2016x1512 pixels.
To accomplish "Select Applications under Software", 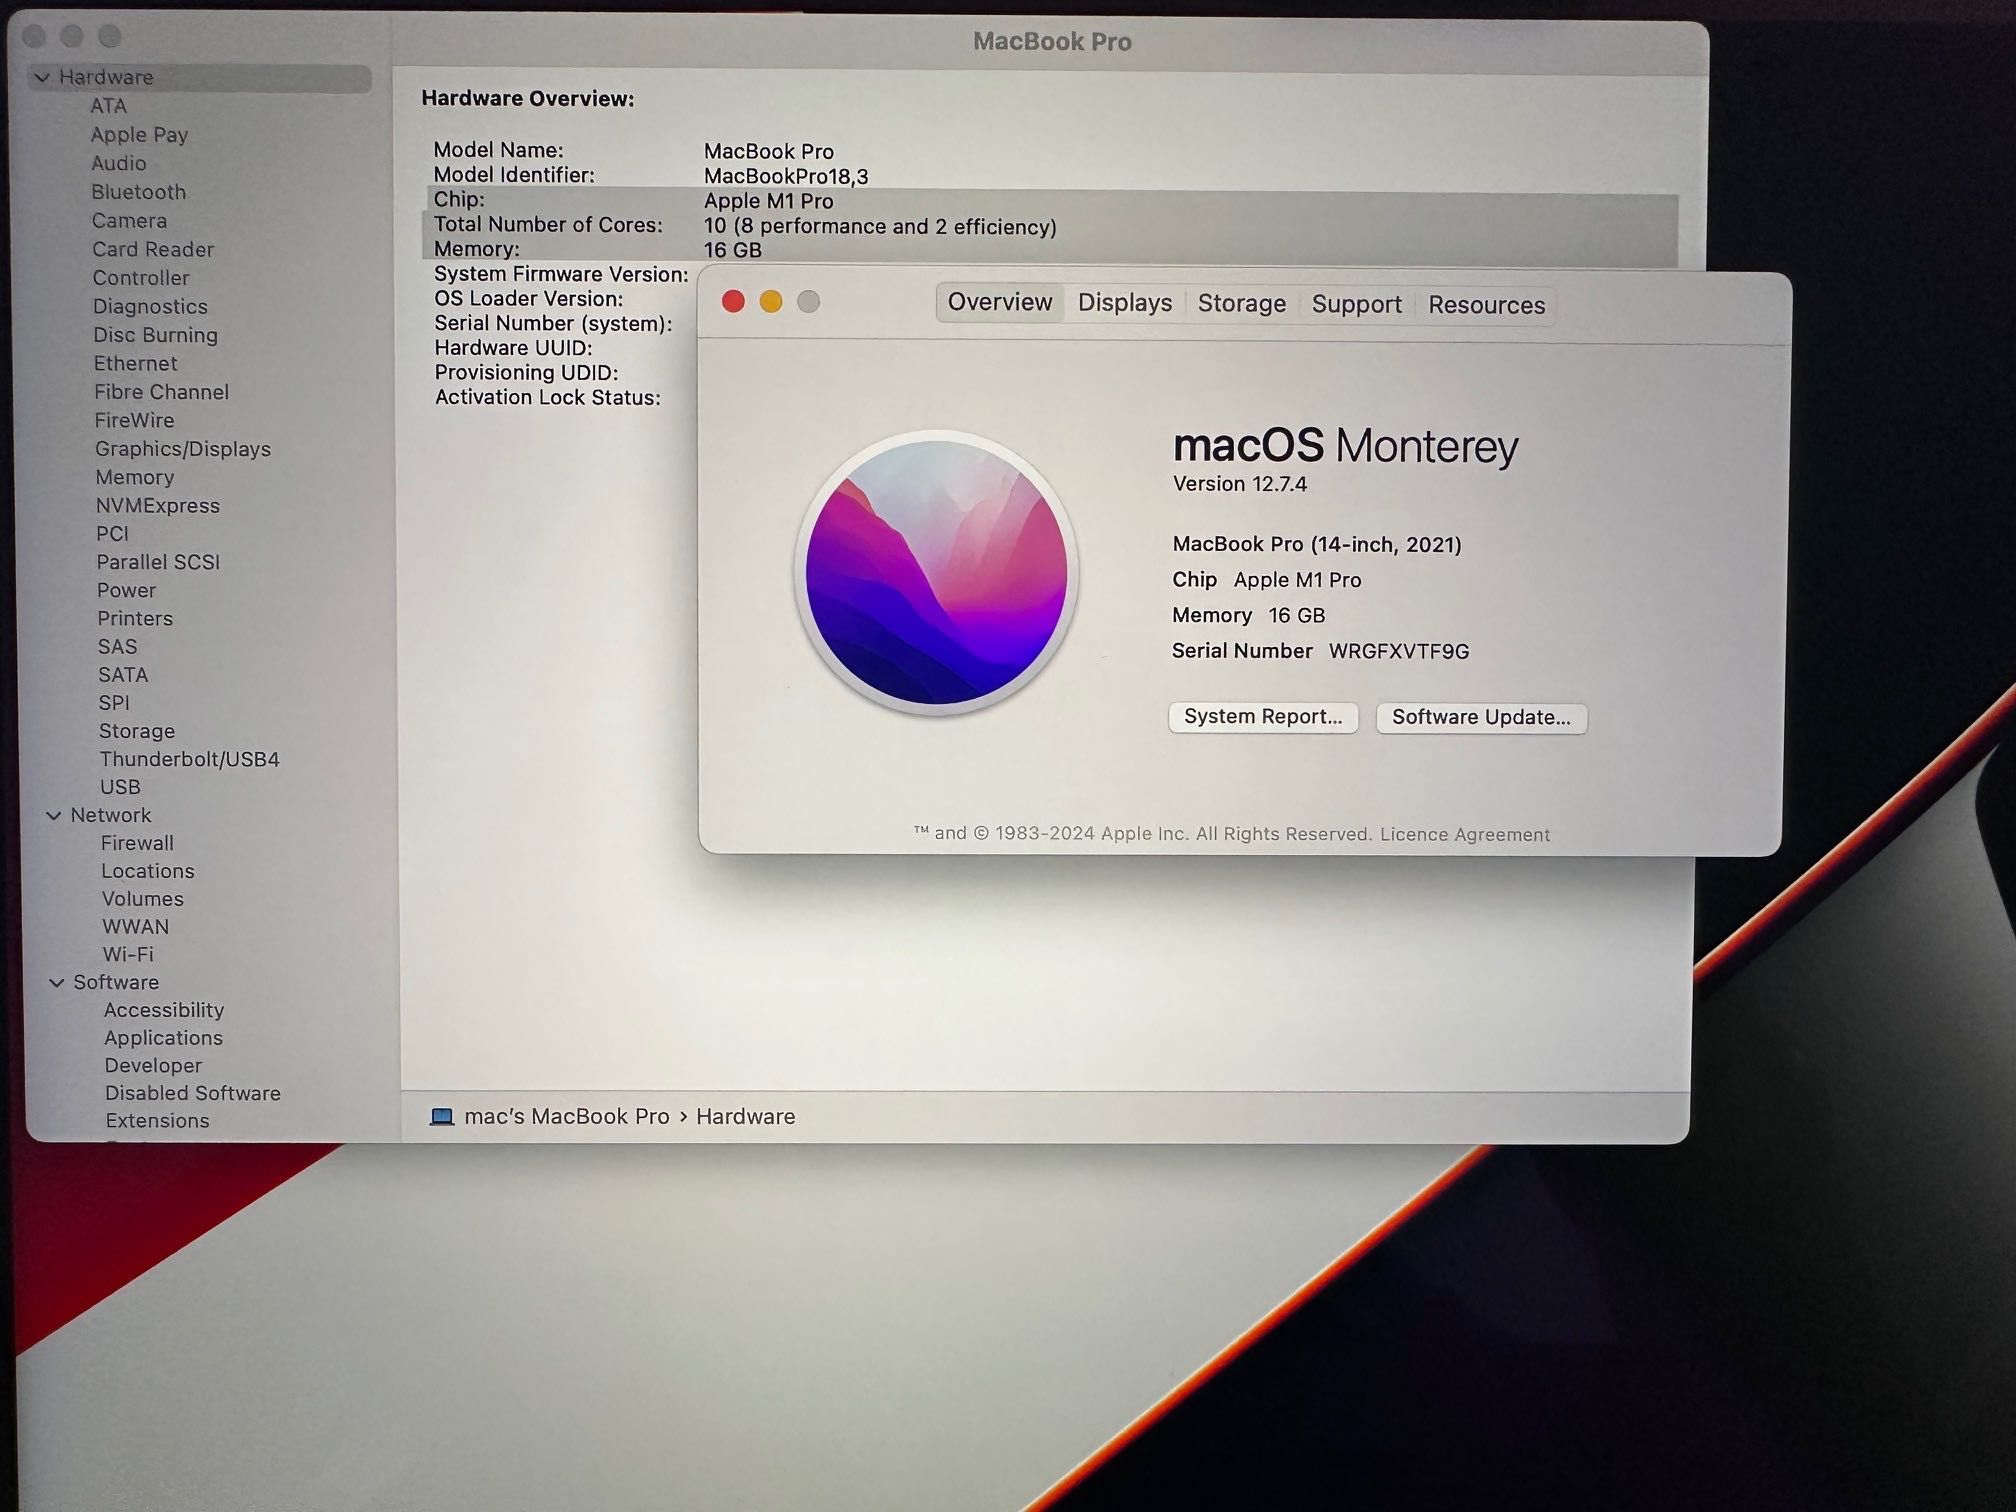I will pyautogui.click(x=163, y=1038).
